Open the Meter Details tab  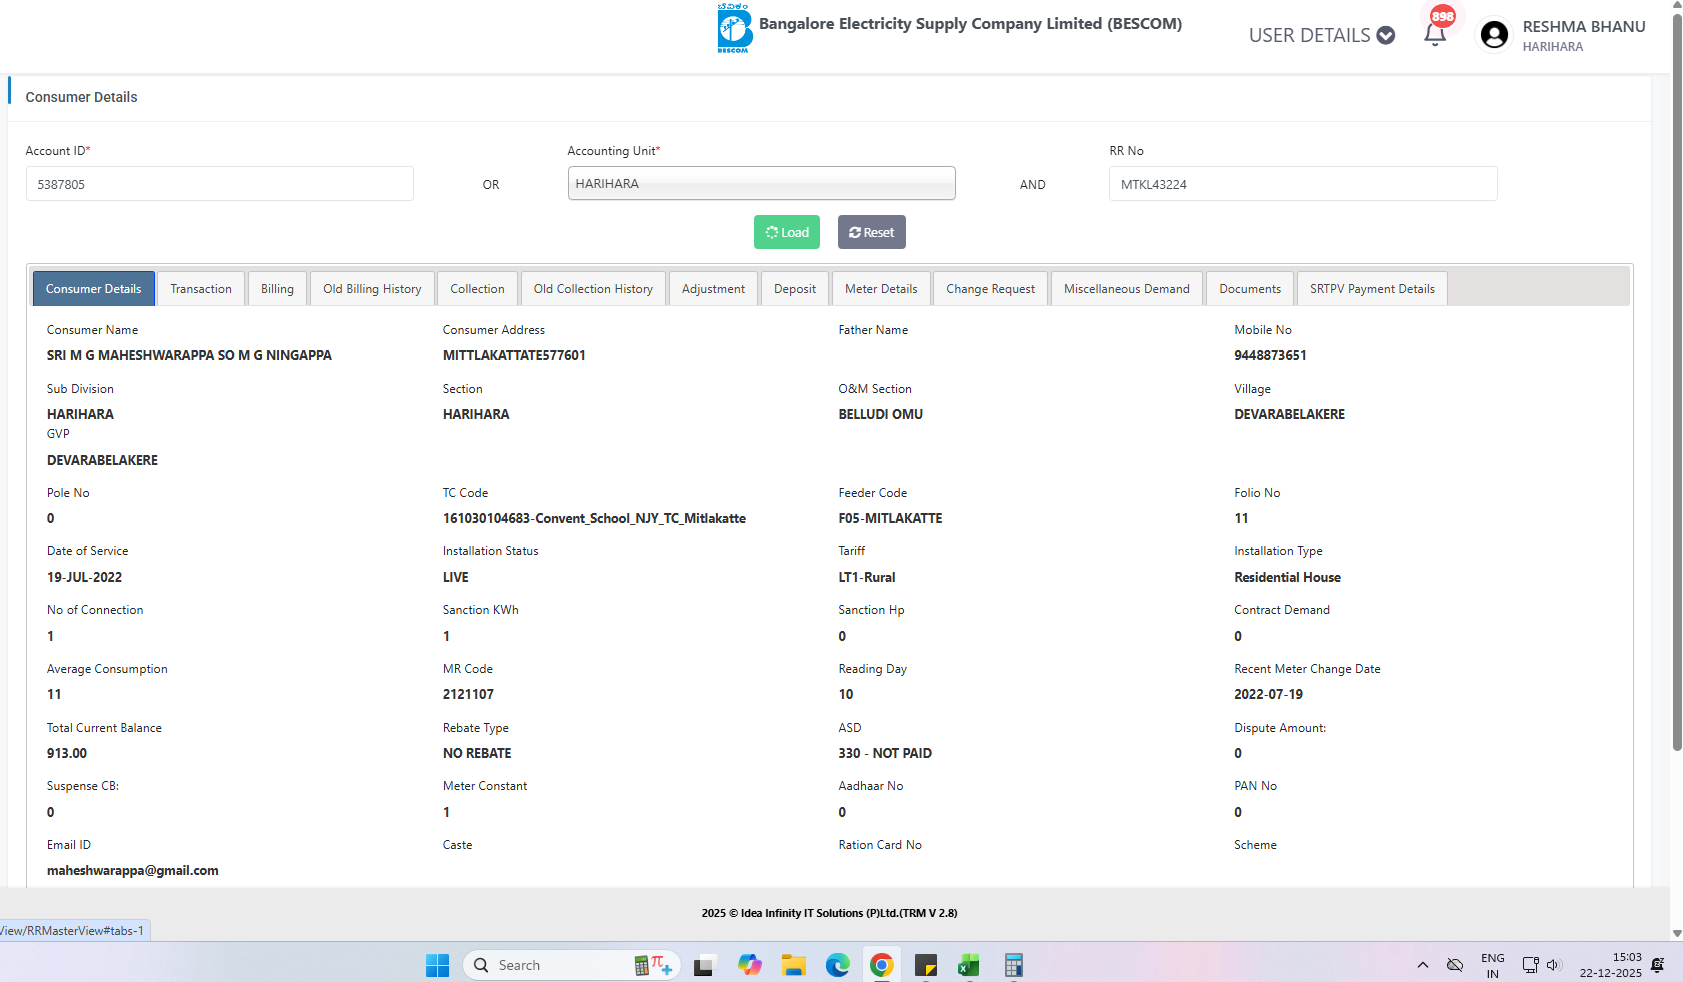(880, 289)
